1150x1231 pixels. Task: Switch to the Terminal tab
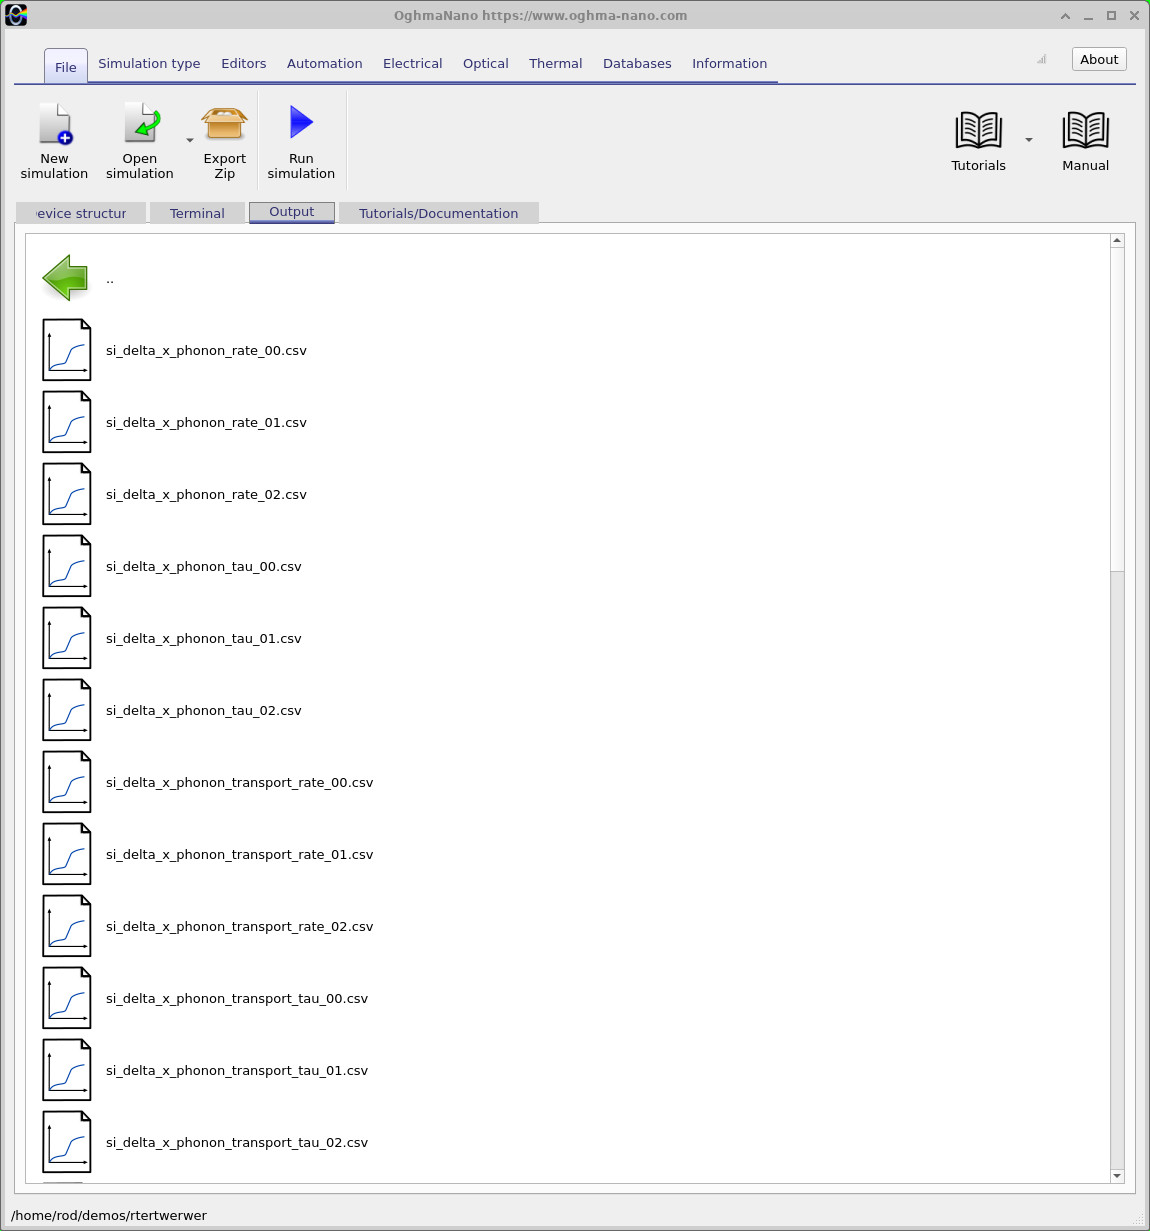coord(197,213)
